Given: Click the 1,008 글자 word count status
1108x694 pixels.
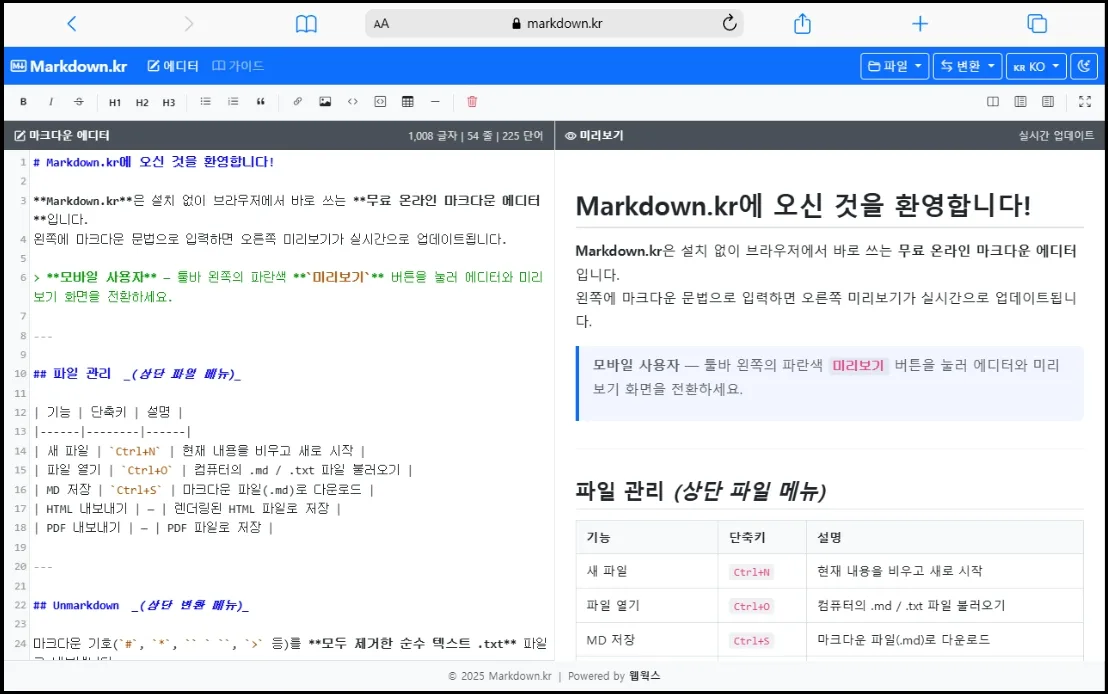Looking at the screenshot, I should (x=475, y=136).
